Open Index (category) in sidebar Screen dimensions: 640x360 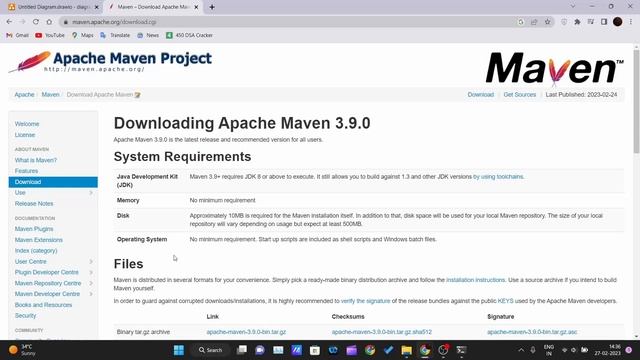click(x=36, y=251)
